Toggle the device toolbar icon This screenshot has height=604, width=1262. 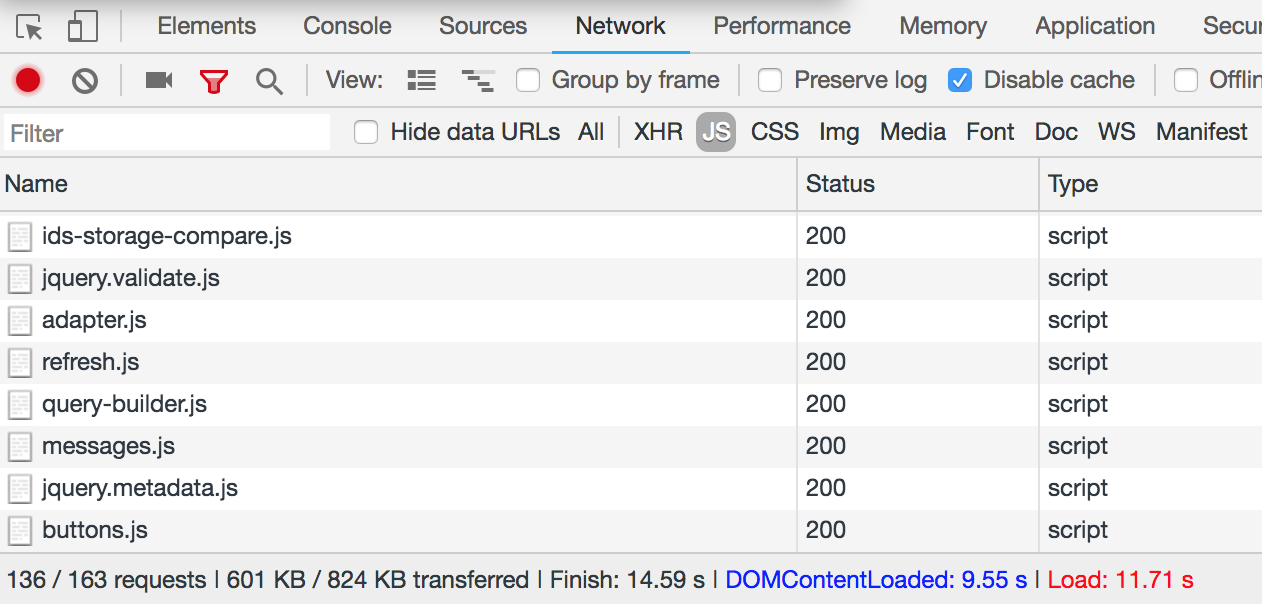(x=82, y=27)
